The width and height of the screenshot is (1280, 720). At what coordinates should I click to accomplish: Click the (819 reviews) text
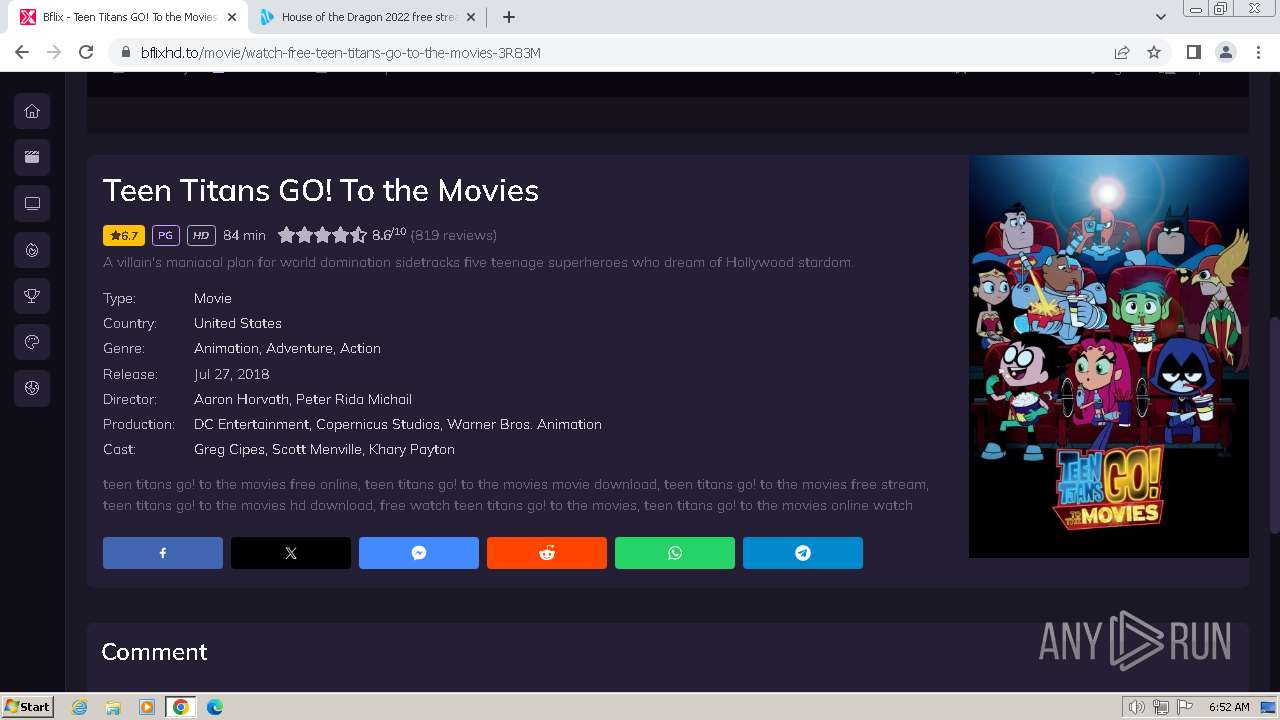[x=453, y=235]
